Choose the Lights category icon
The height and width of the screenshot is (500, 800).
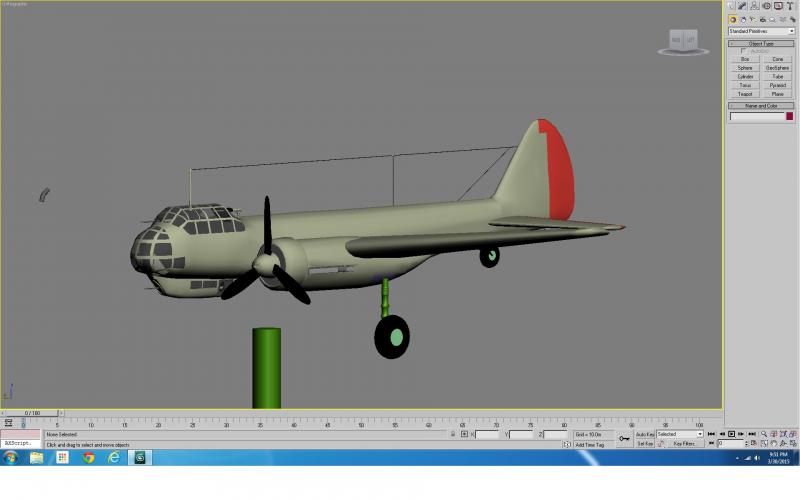[x=753, y=19]
